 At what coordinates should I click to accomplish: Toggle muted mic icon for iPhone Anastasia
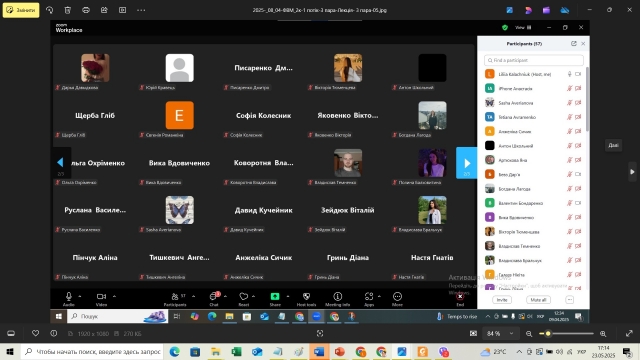(x=569, y=89)
